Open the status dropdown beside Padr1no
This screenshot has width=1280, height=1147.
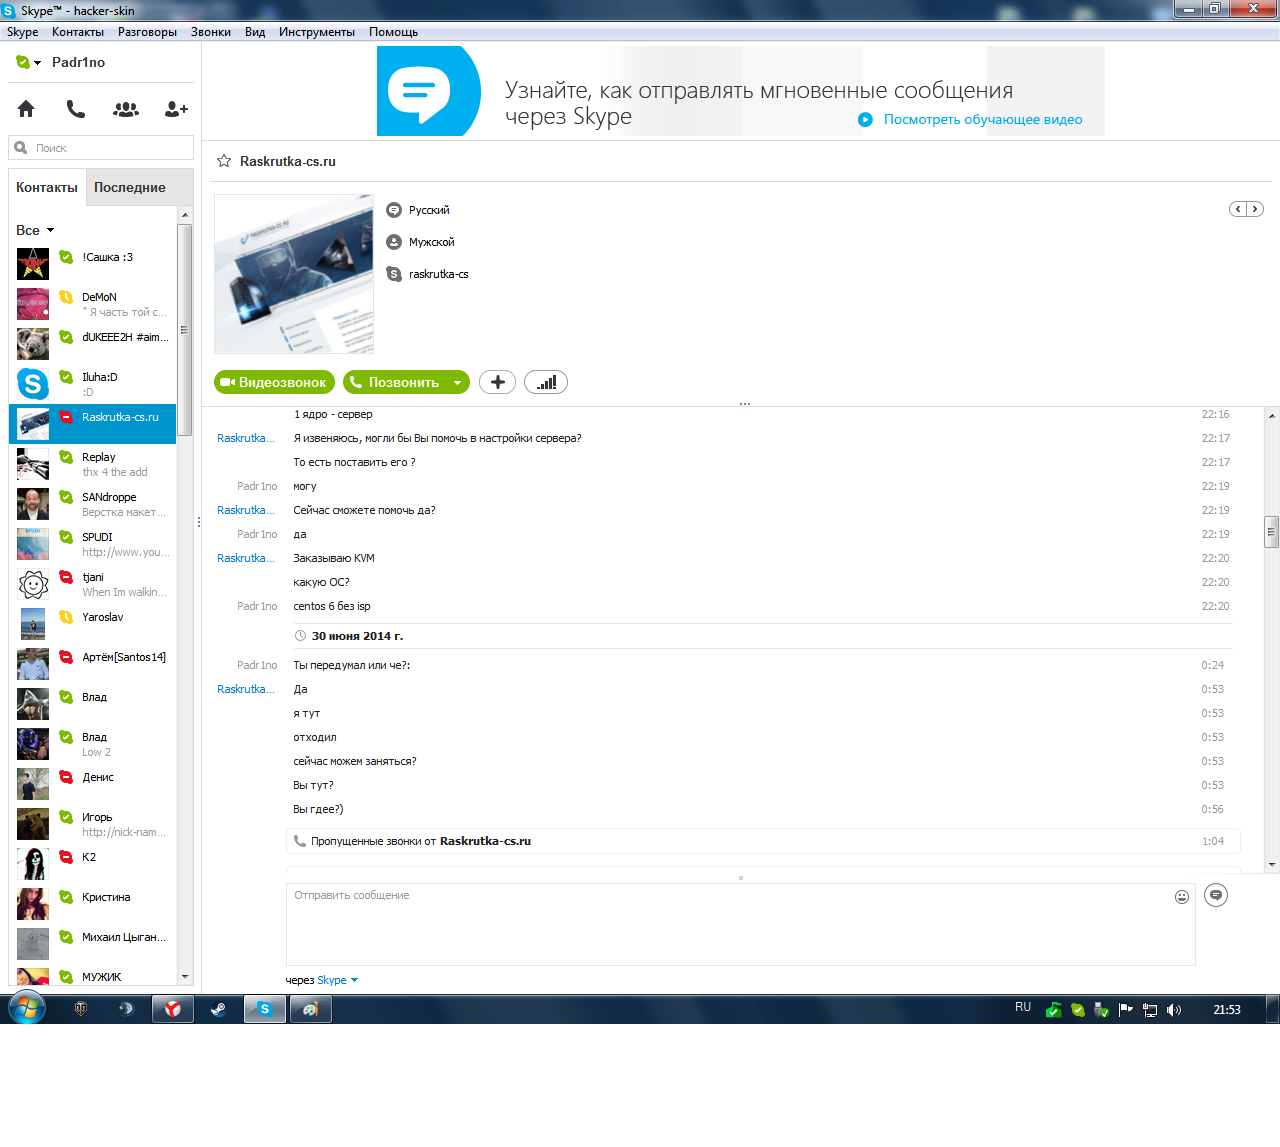pyautogui.click(x=38, y=63)
